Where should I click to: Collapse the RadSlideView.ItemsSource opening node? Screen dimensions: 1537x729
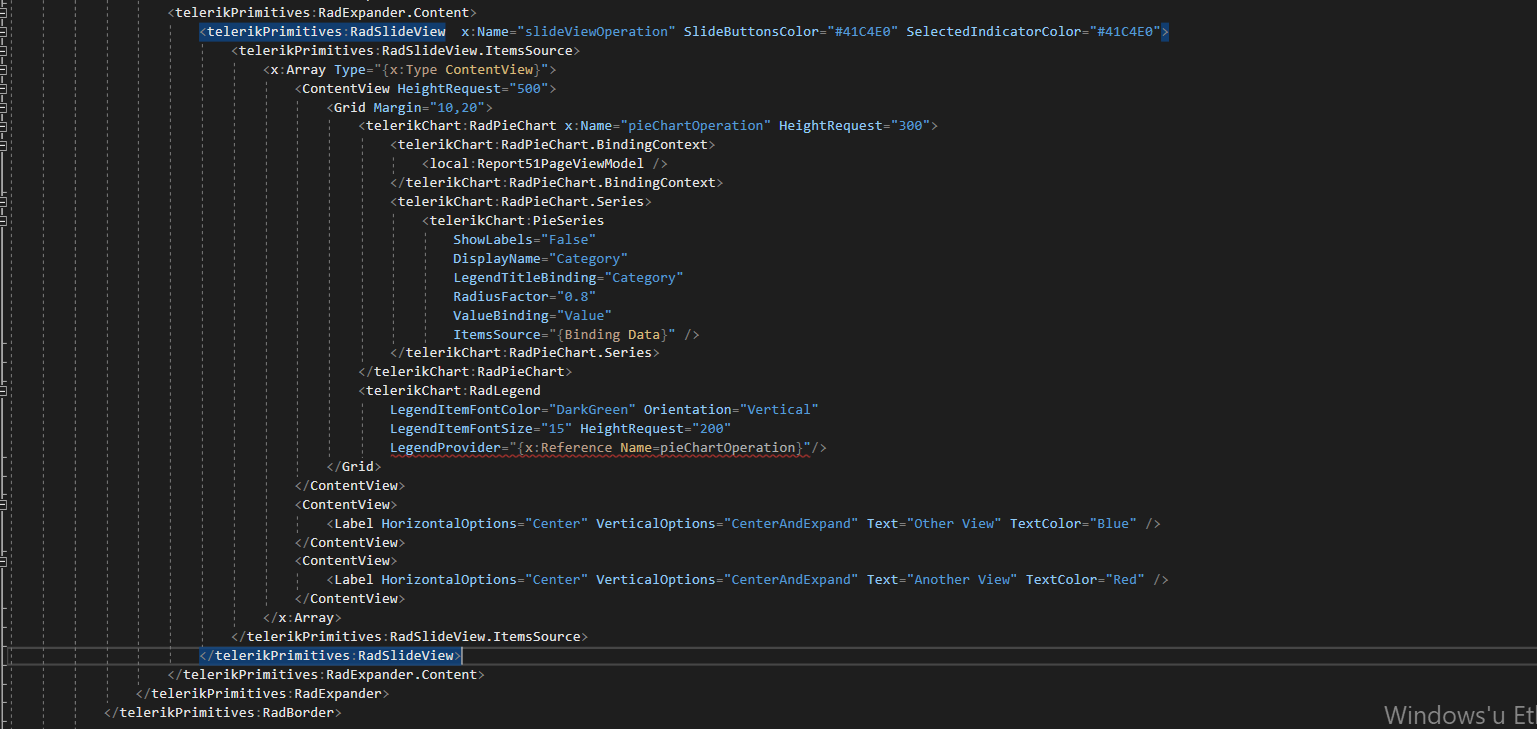point(5,51)
